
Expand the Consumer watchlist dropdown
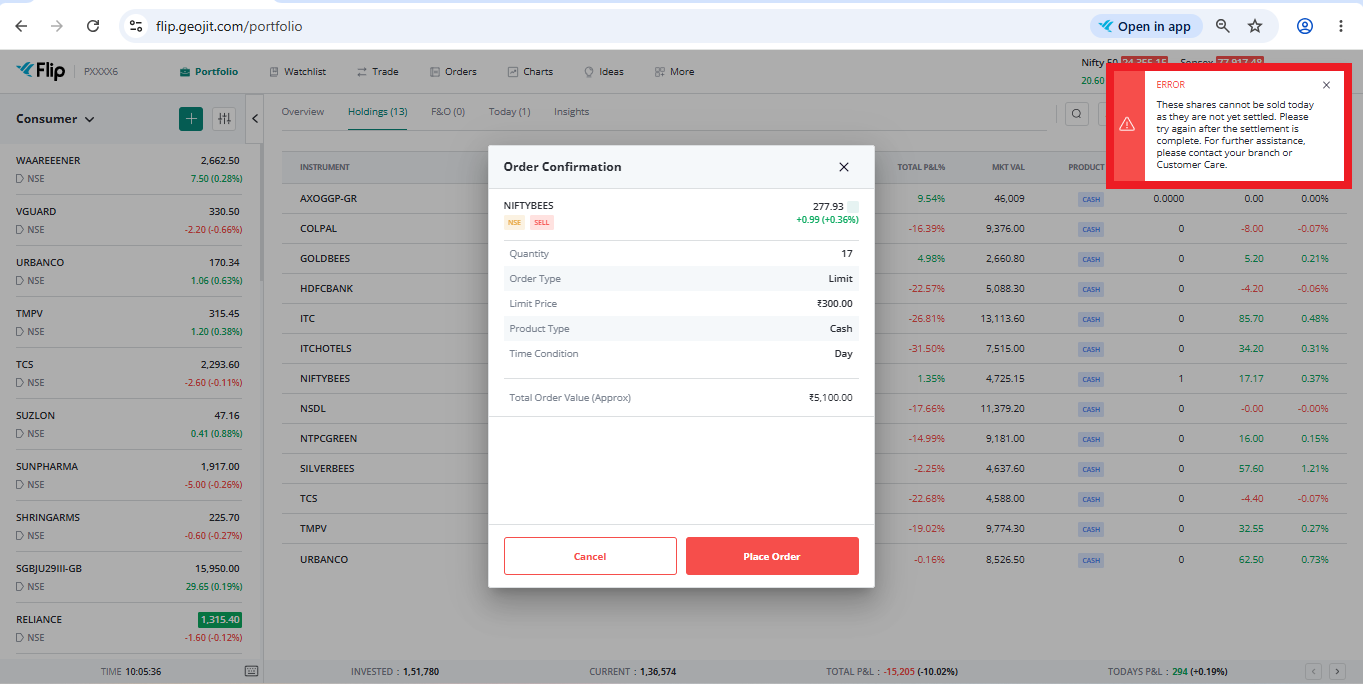[55, 119]
